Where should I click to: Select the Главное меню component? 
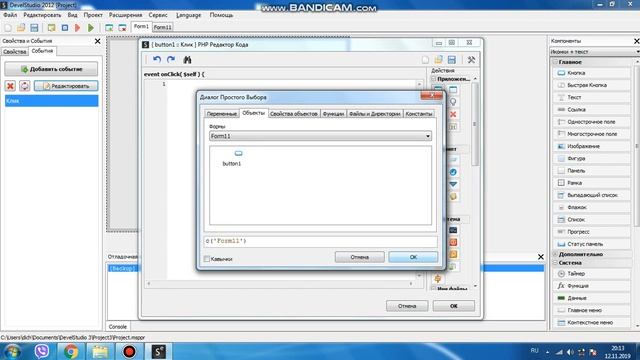pyautogui.click(x=592, y=310)
